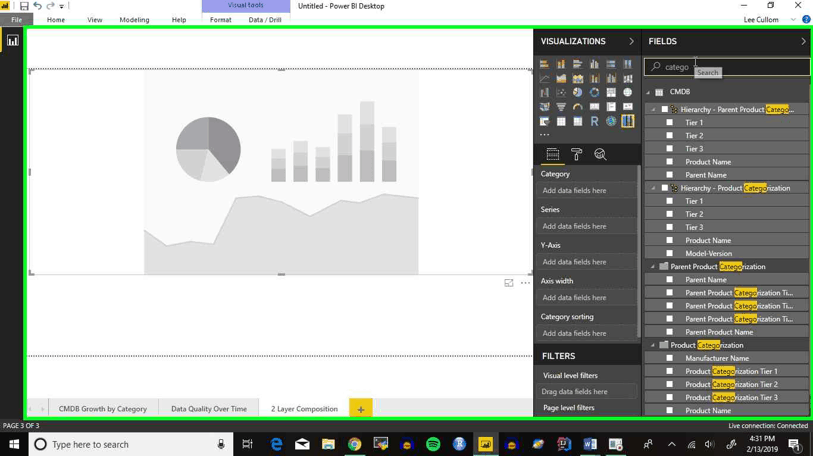Viewport: 815px width, 458px height.
Task: Select the Donut chart visual
Action: pyautogui.click(x=594, y=93)
